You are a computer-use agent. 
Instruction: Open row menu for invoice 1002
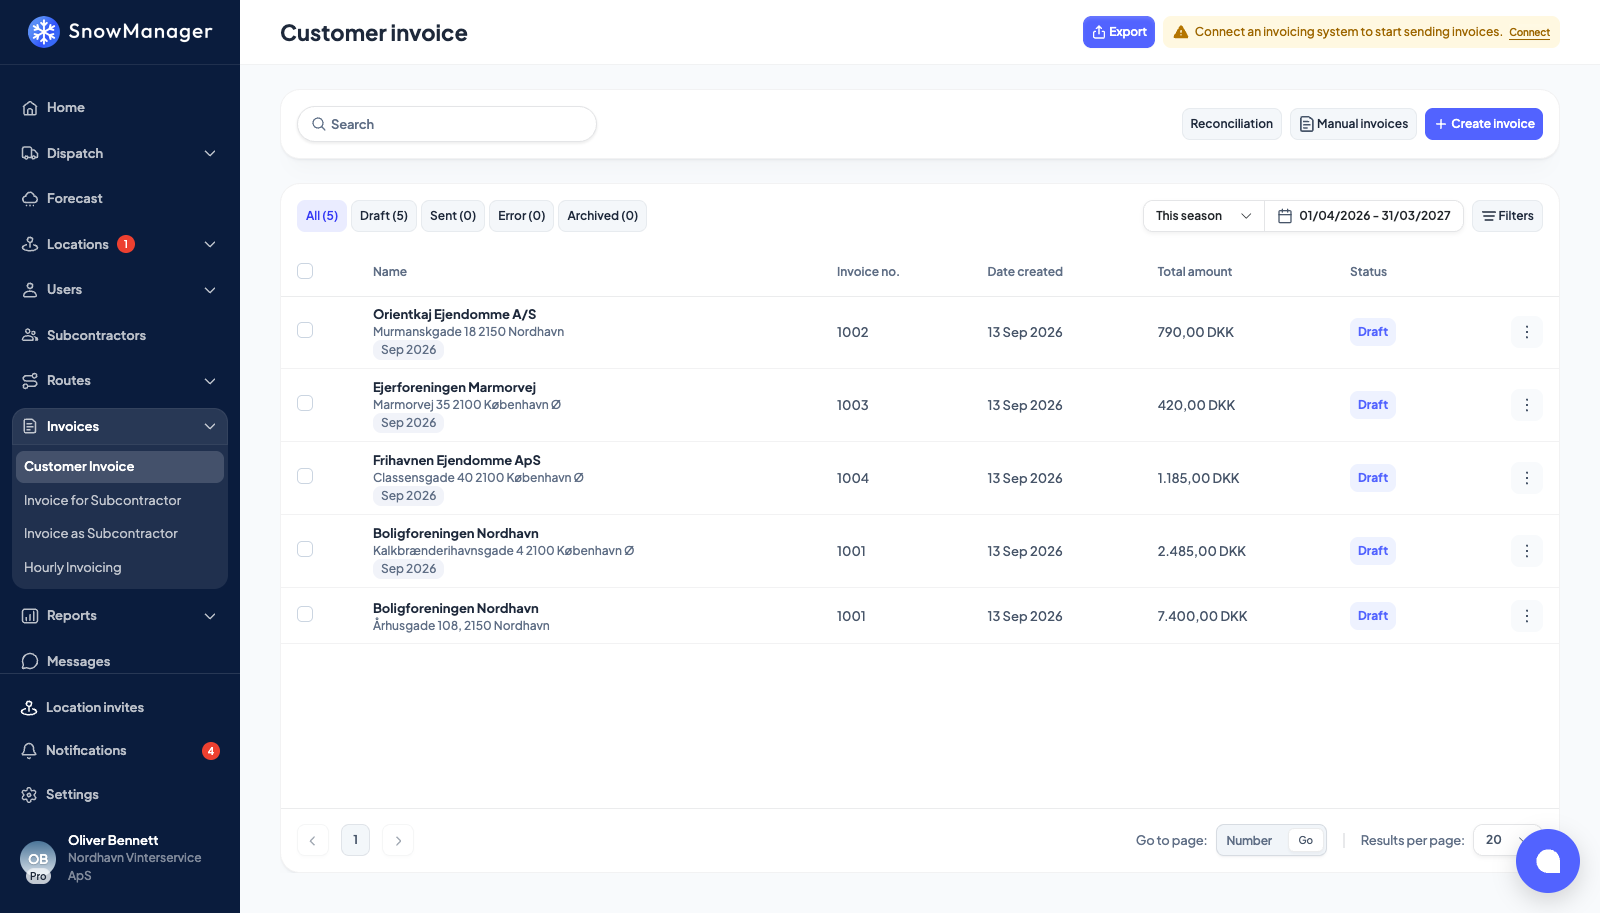point(1527,332)
